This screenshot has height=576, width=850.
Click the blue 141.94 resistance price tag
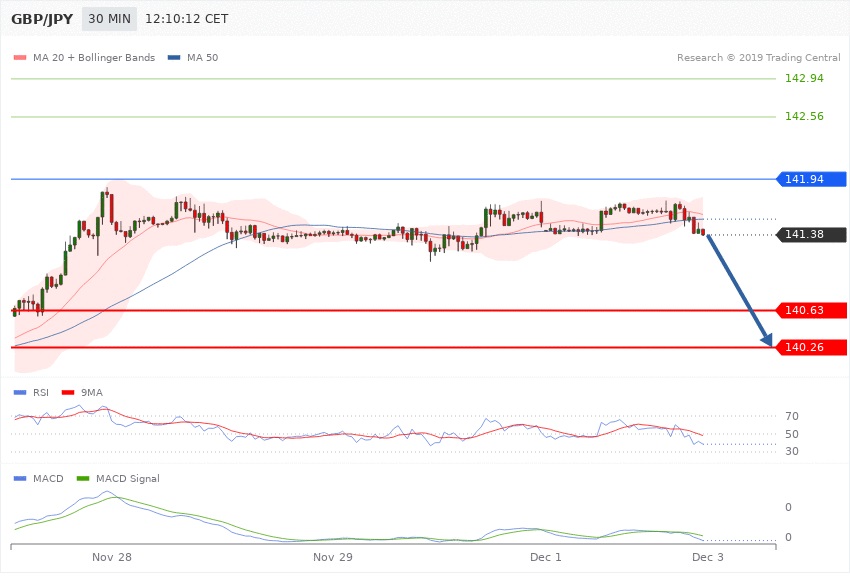pos(810,179)
